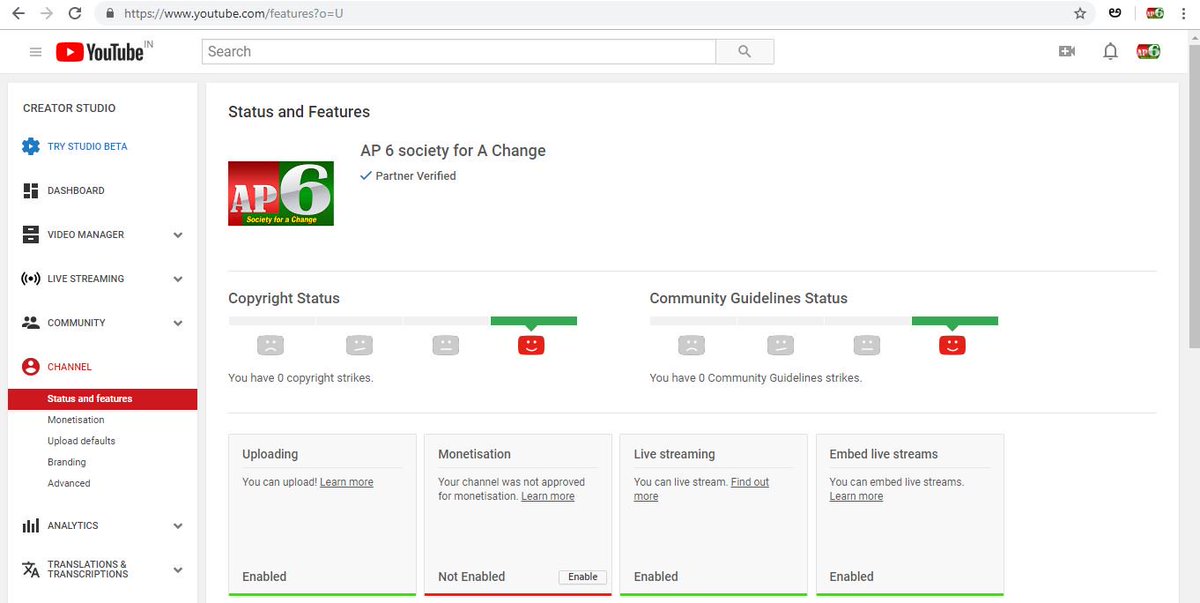1200x603 pixels.
Task: Click Learn more in Embed live streams
Action: (x=856, y=496)
